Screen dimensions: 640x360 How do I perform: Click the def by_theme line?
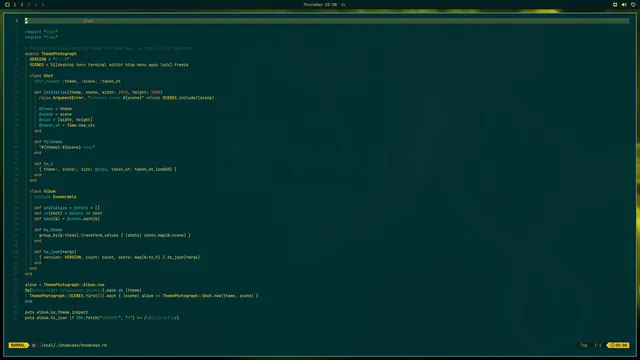coord(48,230)
